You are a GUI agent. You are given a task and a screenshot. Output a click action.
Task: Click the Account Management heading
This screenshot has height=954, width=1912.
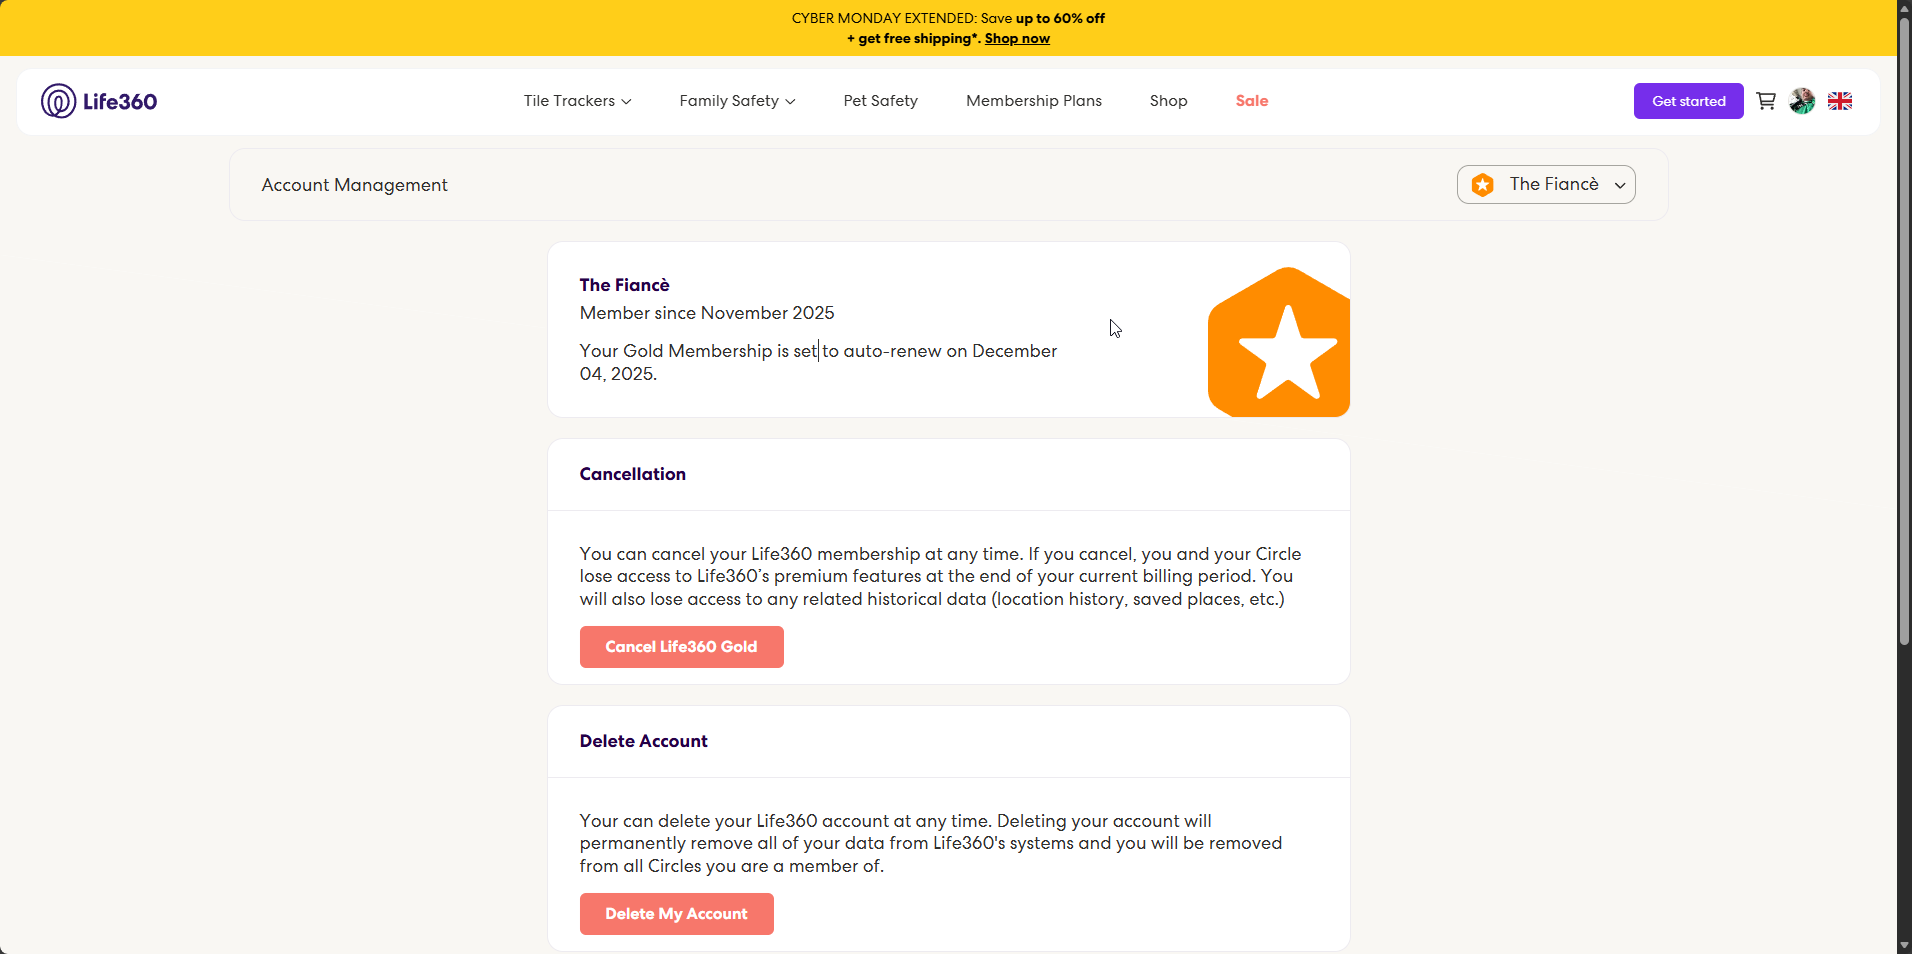point(354,185)
